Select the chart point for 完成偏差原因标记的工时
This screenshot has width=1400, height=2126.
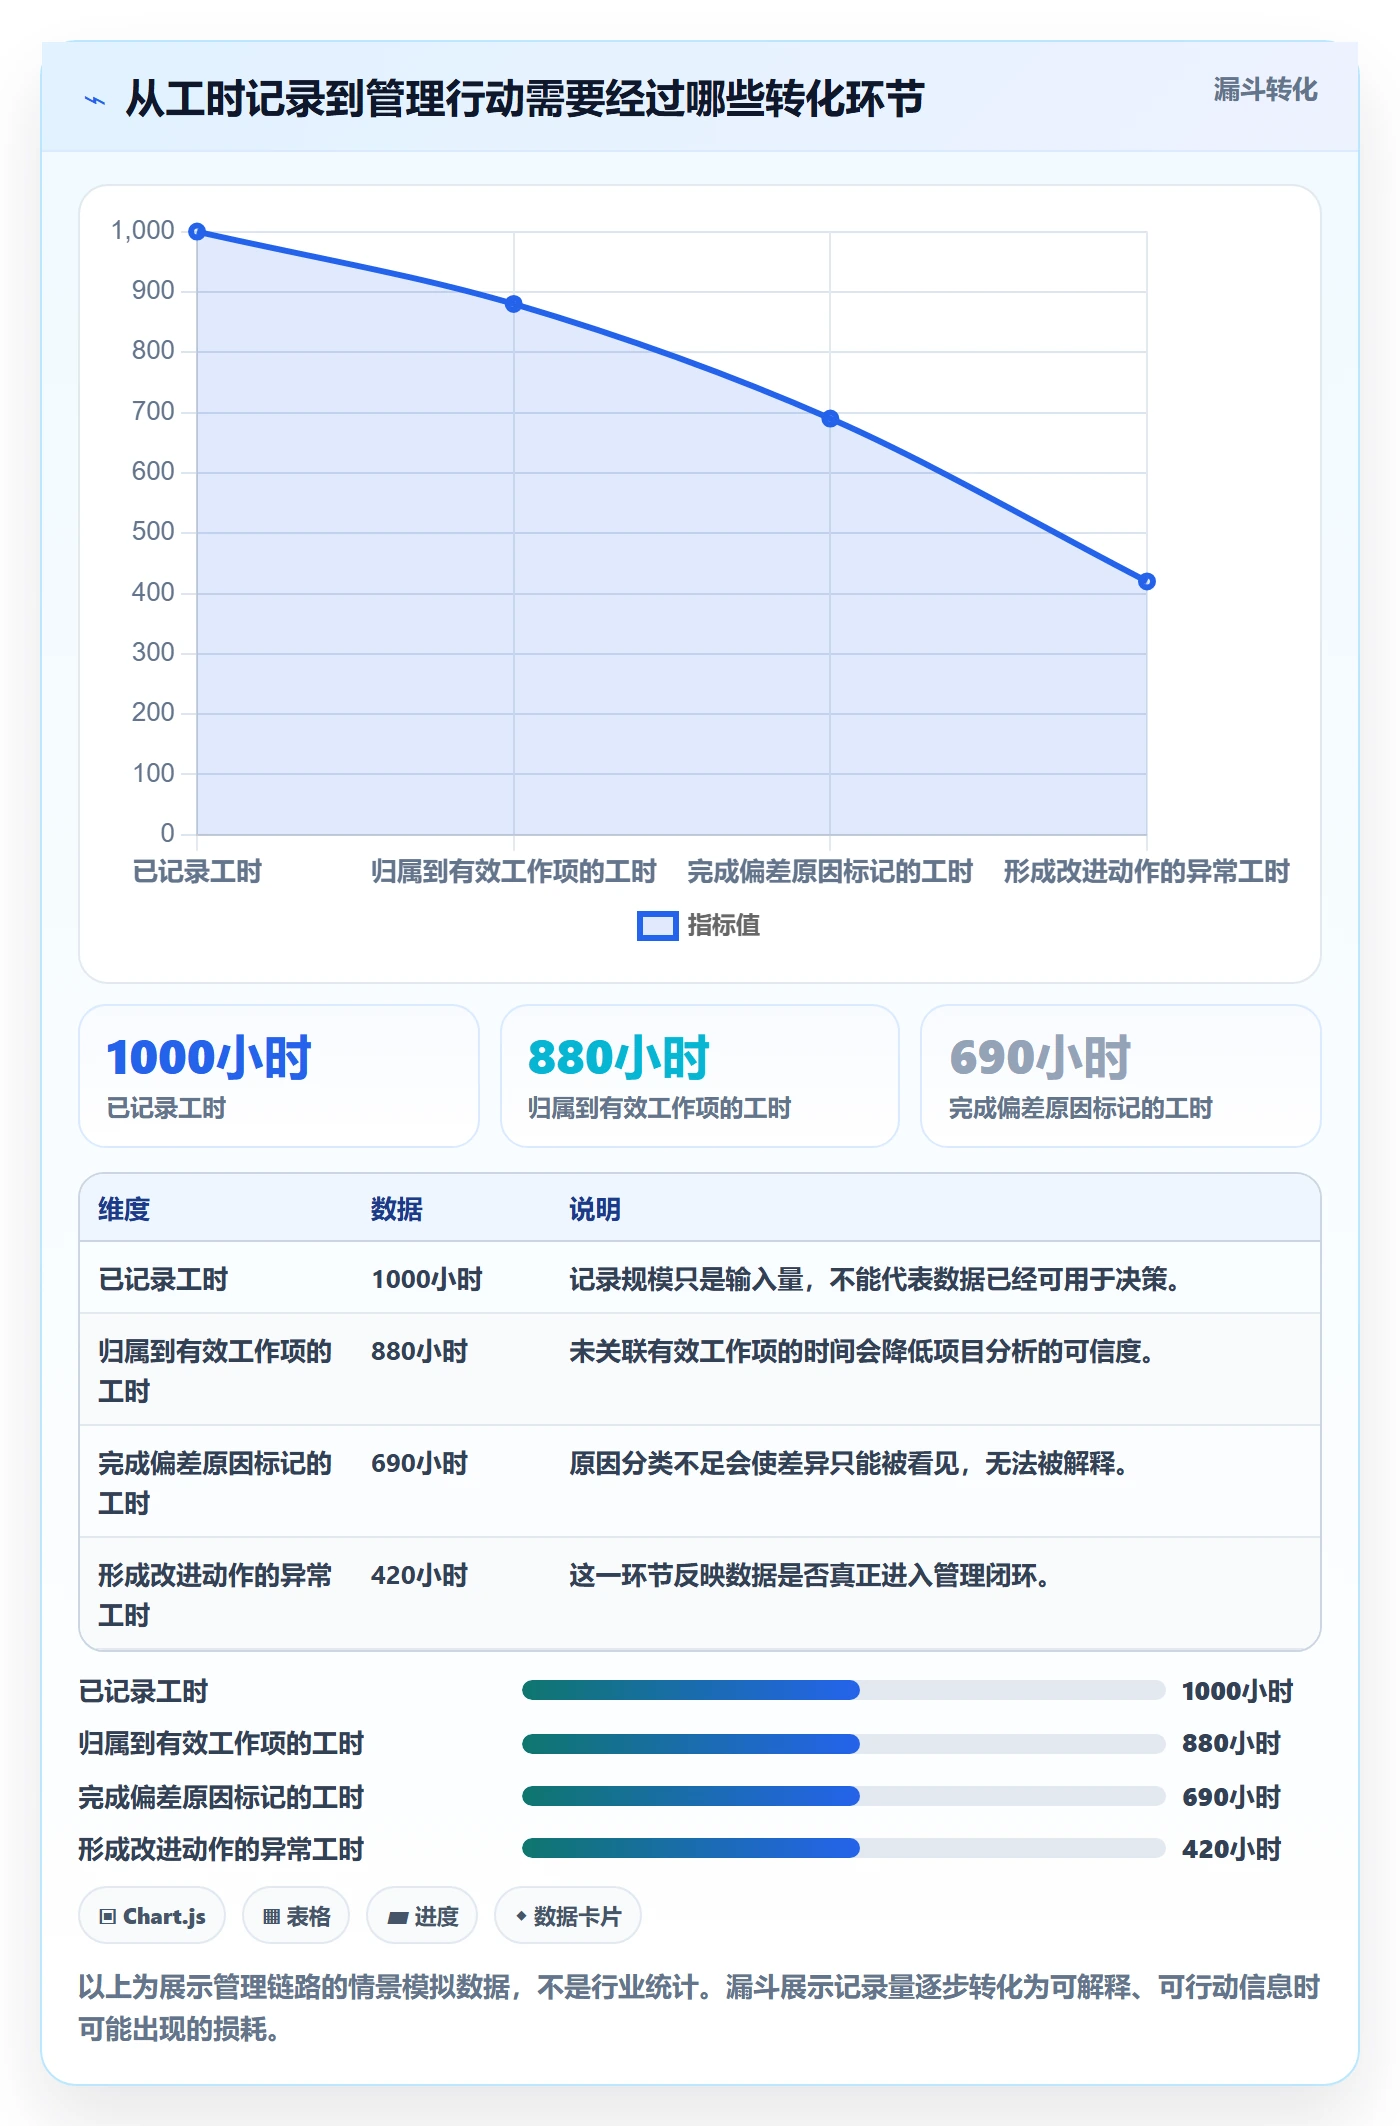click(830, 419)
